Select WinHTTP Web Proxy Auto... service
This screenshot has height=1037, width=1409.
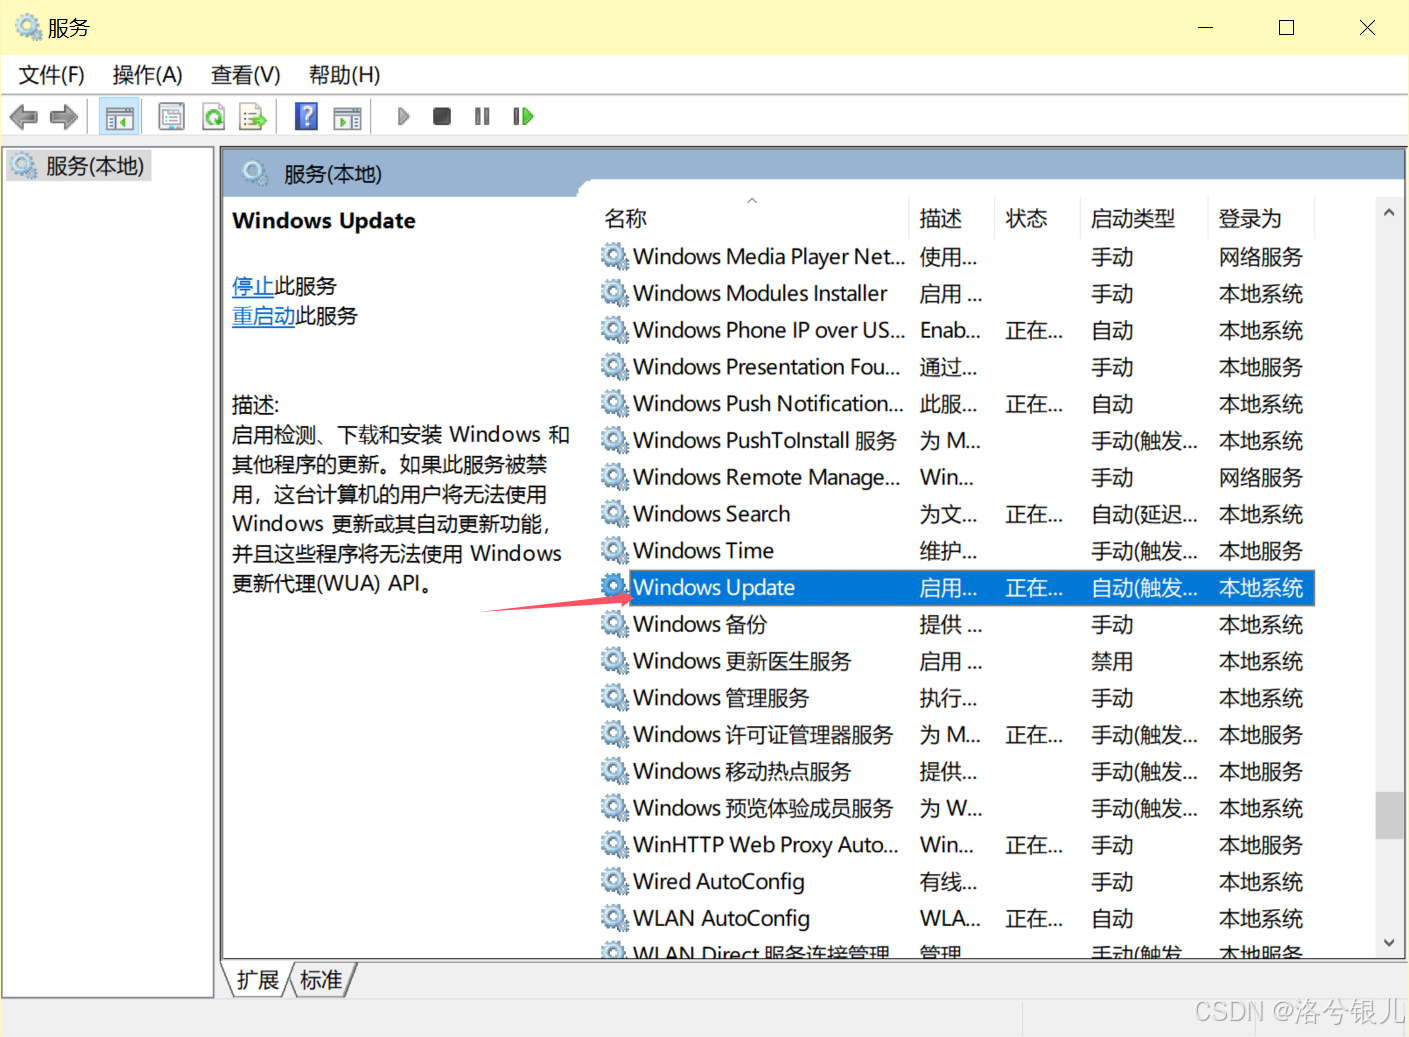click(x=956, y=845)
